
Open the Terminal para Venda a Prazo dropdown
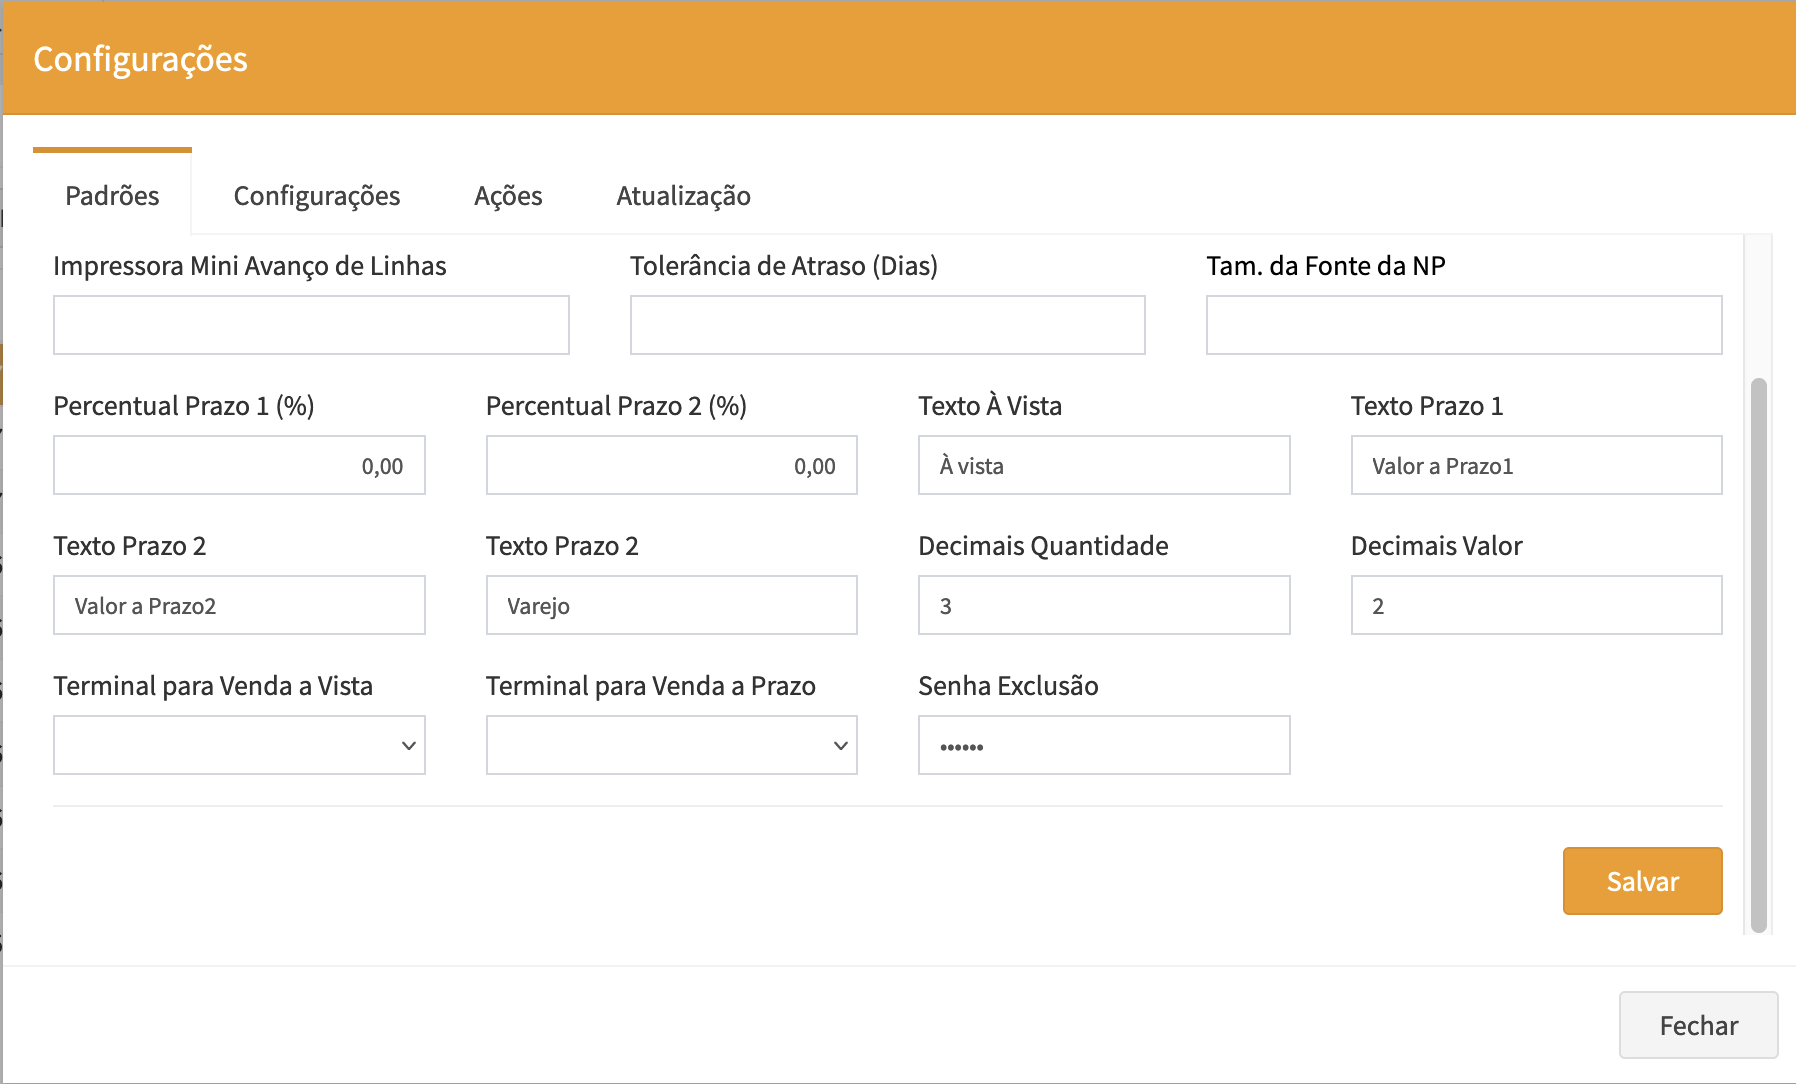click(671, 745)
